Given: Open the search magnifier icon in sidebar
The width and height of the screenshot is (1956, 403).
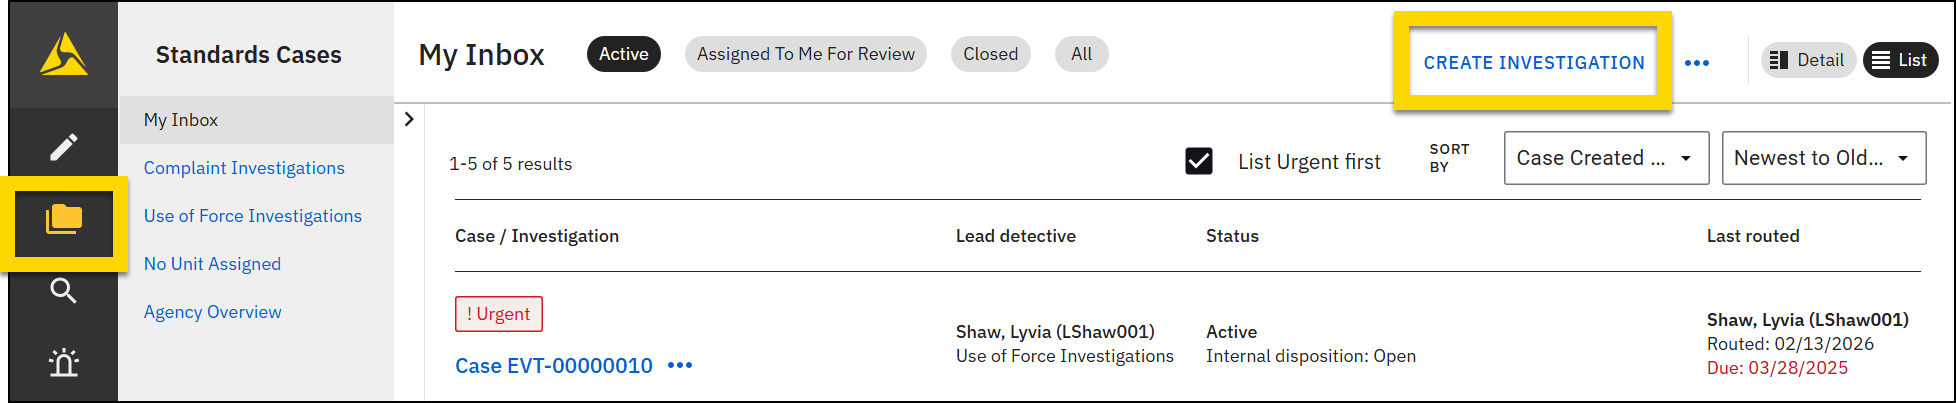Looking at the screenshot, I should coord(63,291).
